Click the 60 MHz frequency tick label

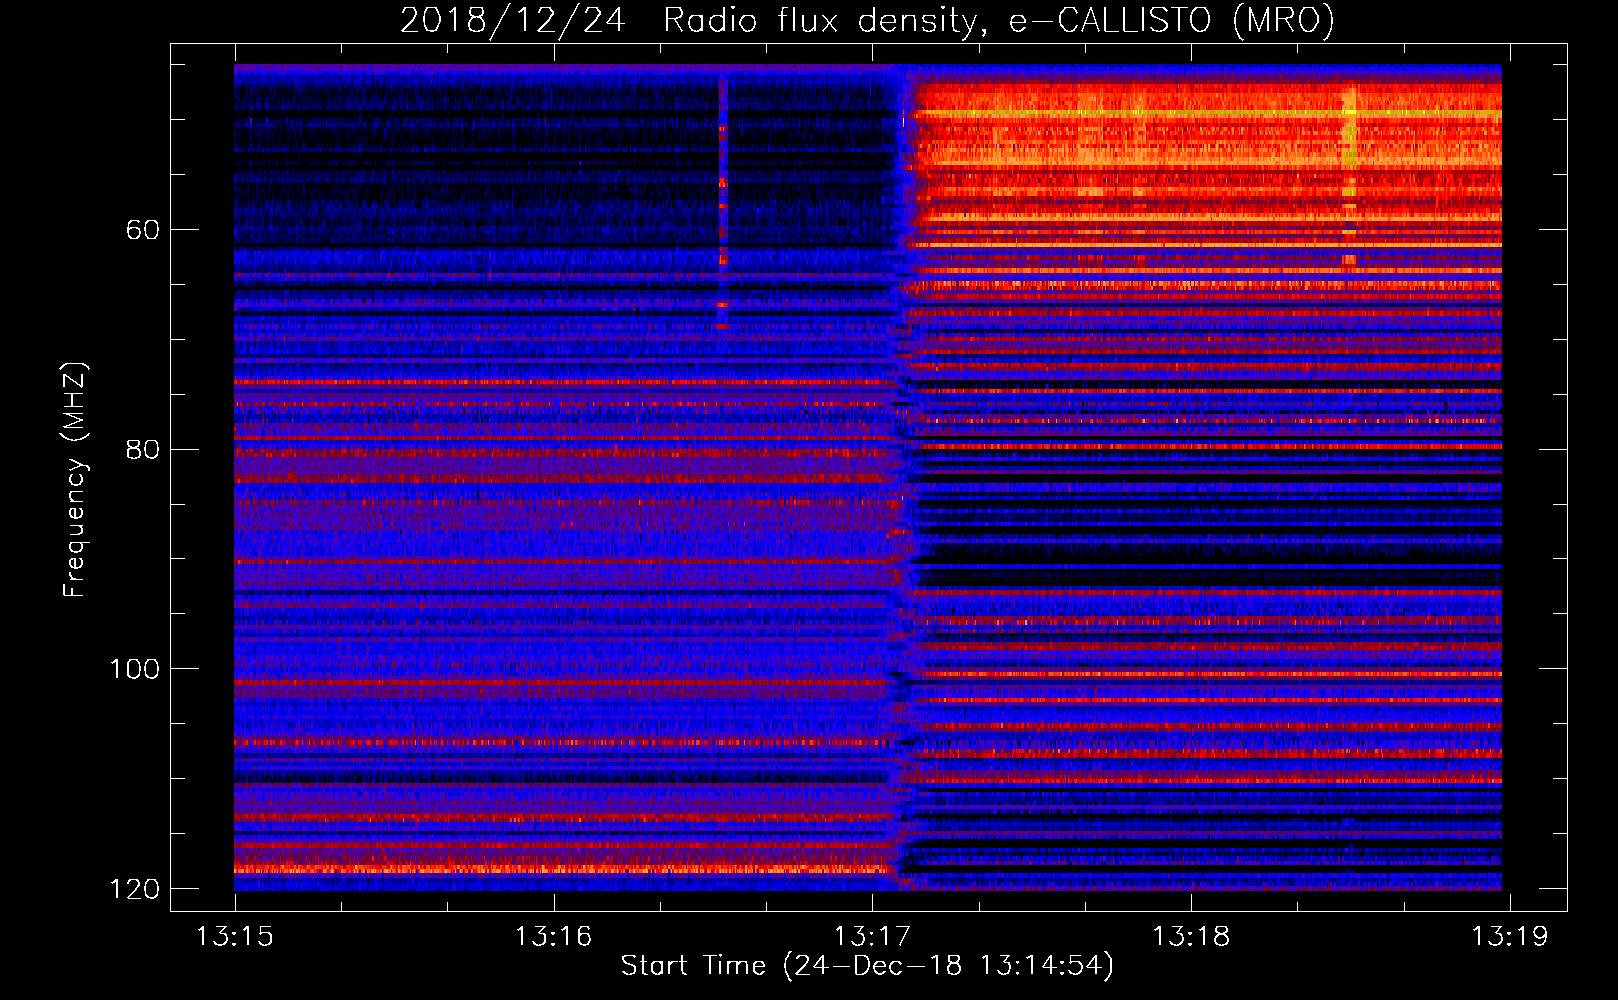[143, 230]
